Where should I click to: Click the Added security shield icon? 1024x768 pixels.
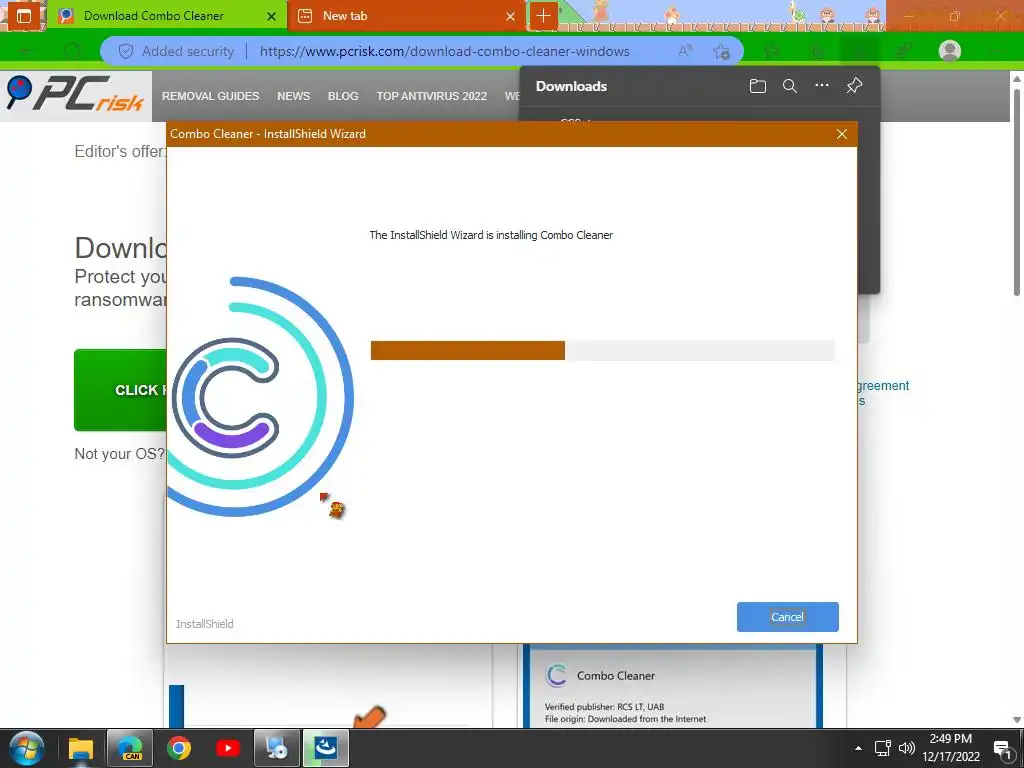125,51
